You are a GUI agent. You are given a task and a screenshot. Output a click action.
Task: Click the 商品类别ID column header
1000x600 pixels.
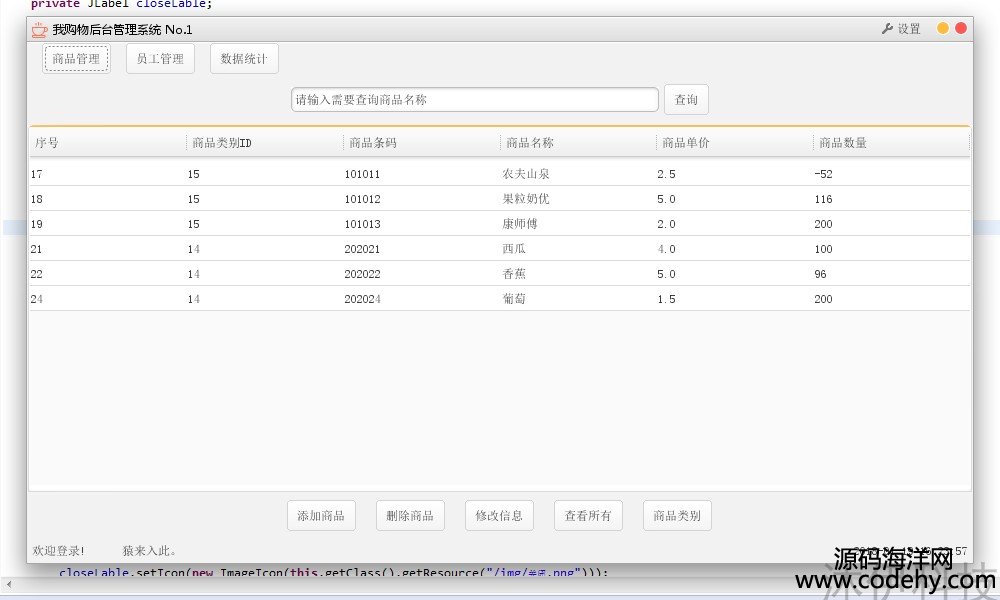(265, 143)
